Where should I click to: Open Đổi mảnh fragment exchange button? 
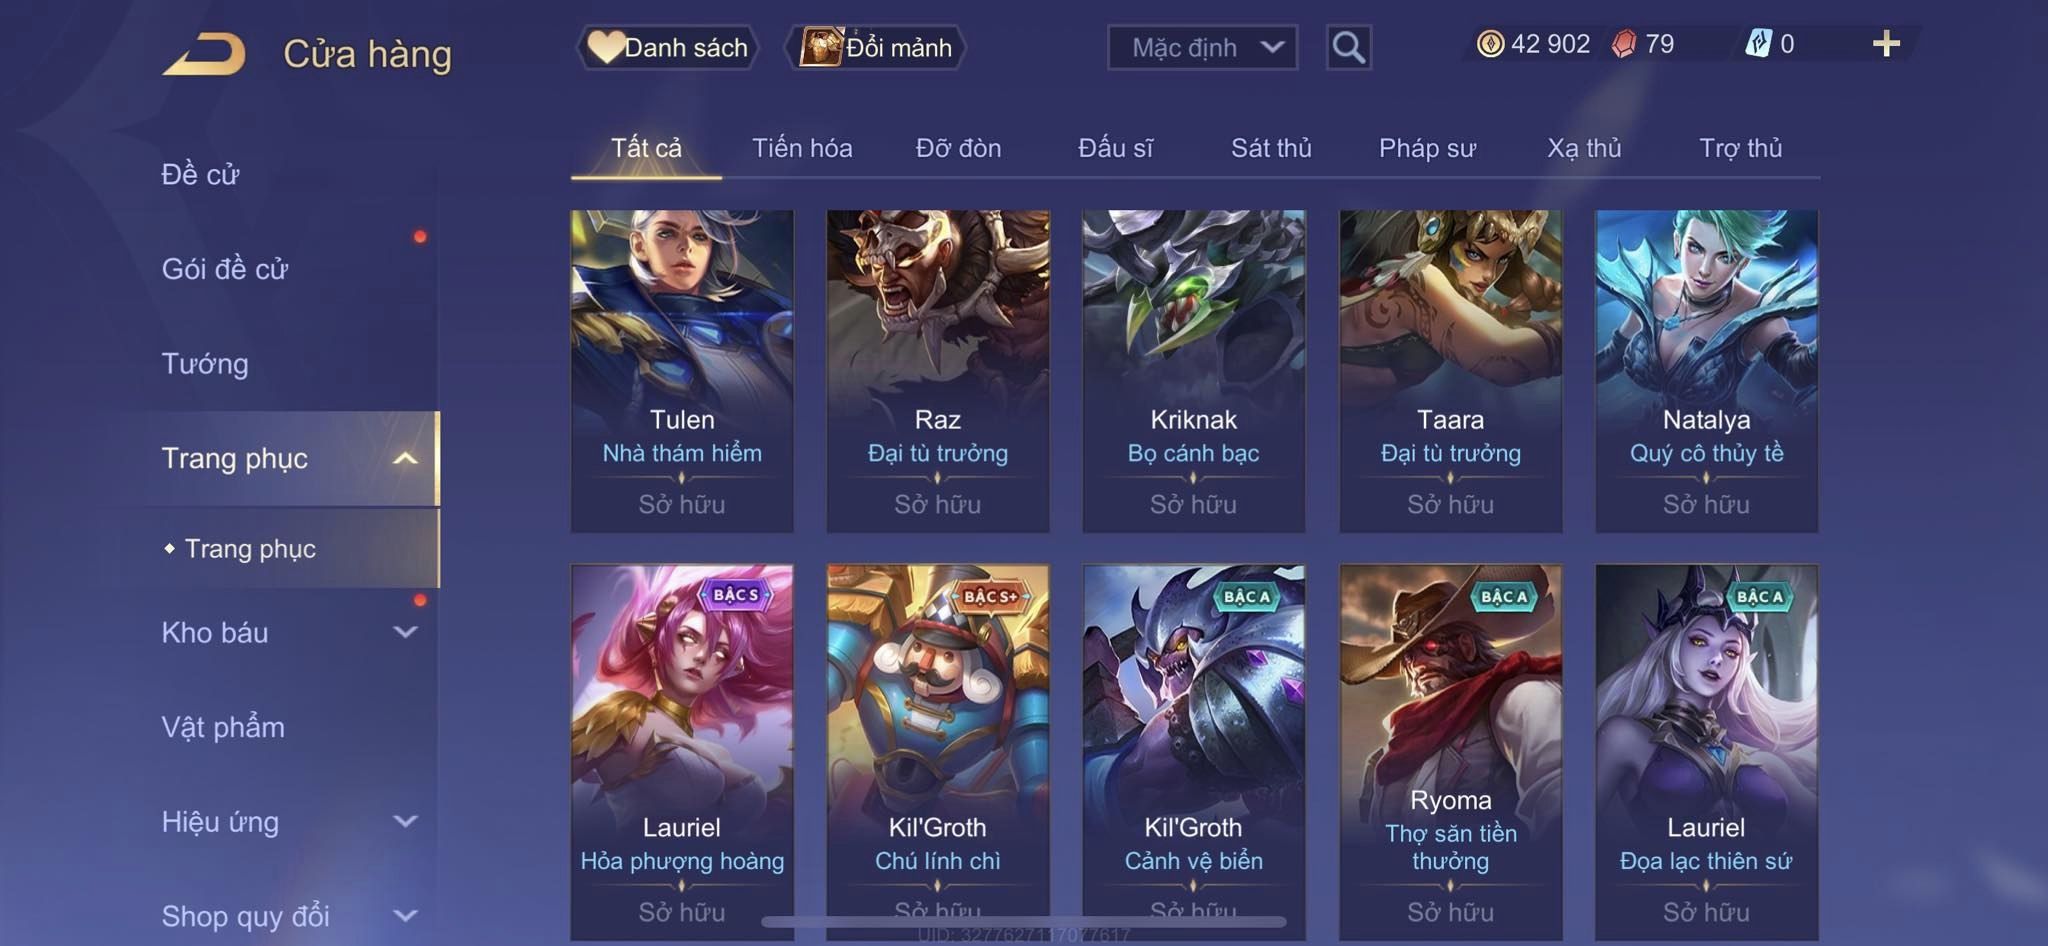876,47
